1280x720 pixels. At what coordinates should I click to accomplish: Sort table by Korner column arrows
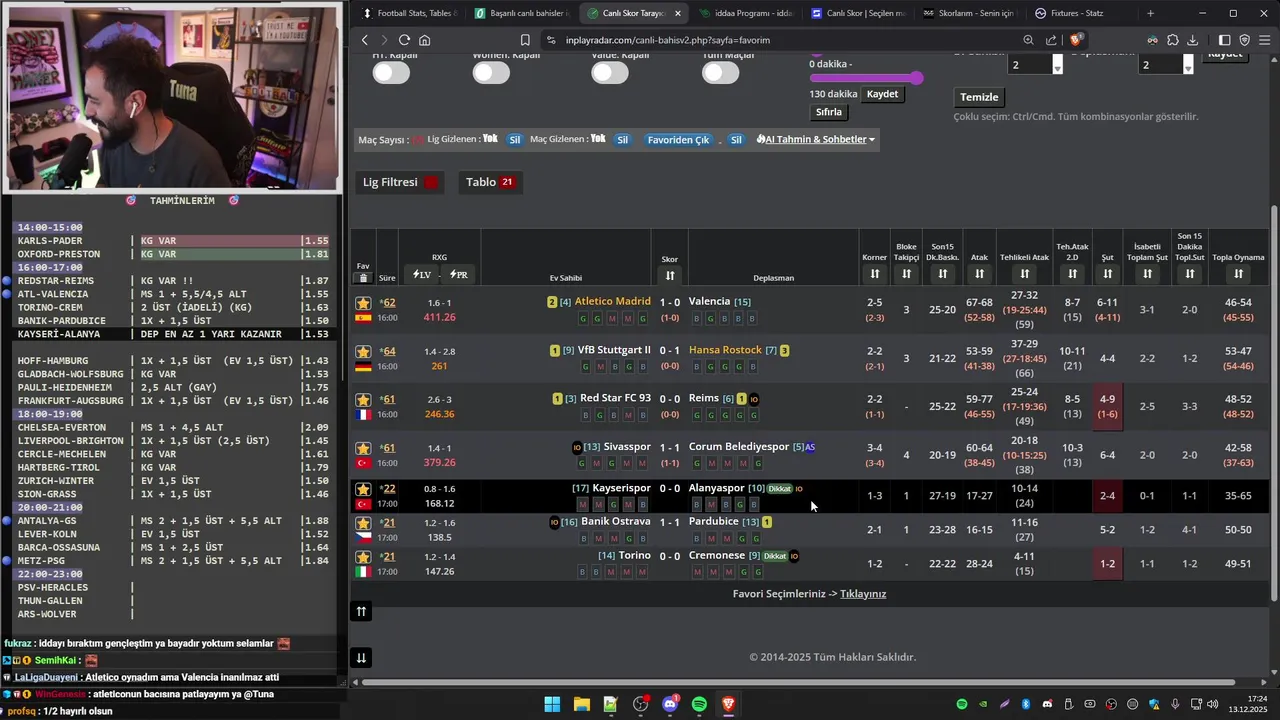pyautogui.click(x=875, y=274)
